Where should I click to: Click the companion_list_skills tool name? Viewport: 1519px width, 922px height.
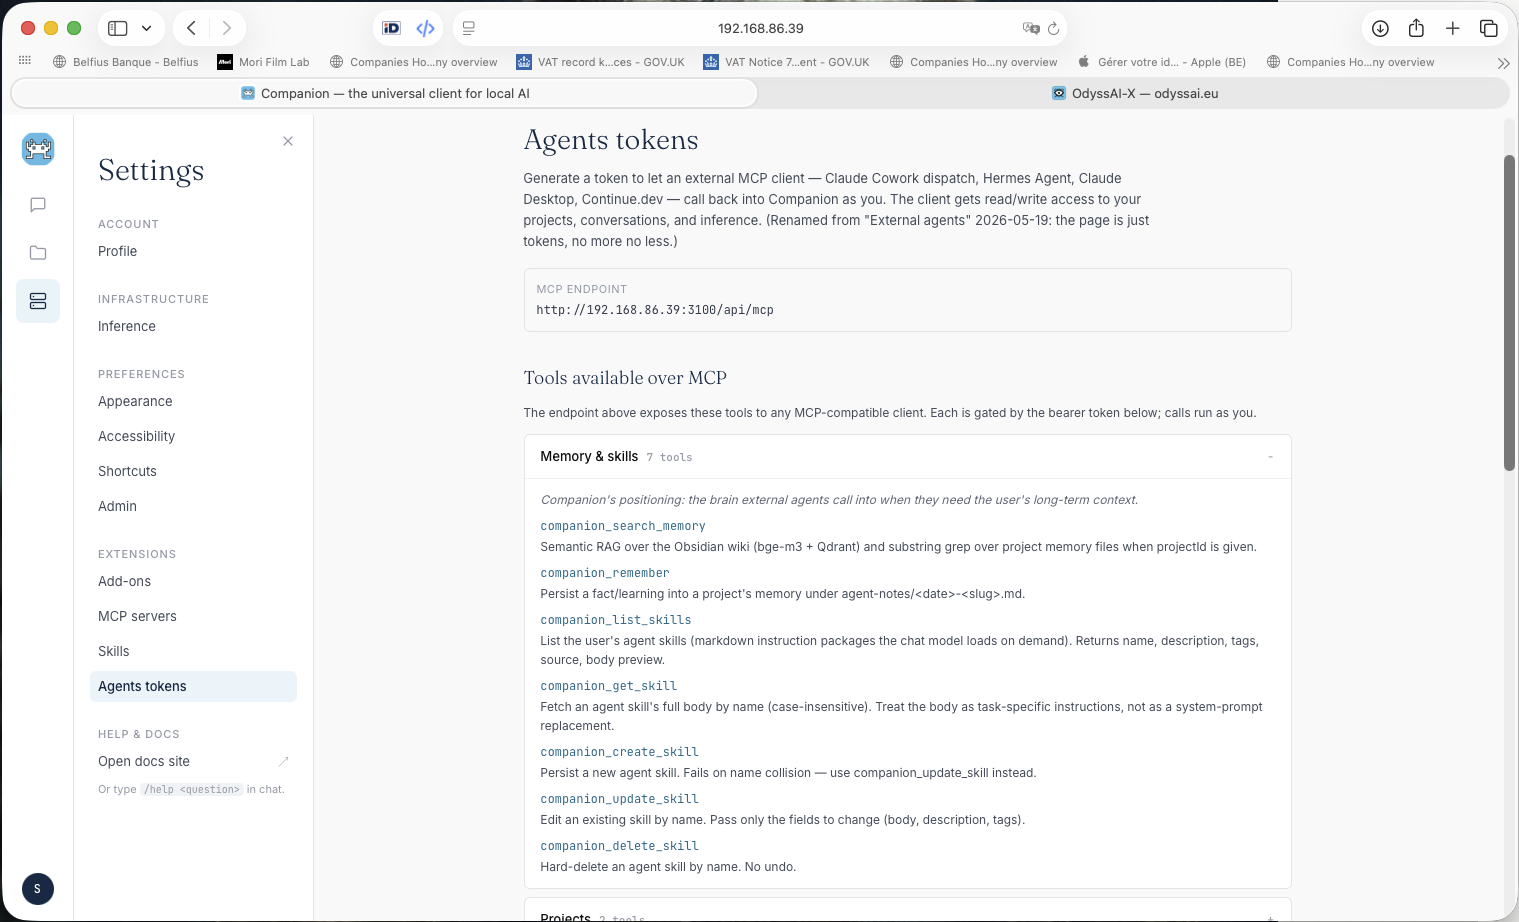click(x=616, y=620)
